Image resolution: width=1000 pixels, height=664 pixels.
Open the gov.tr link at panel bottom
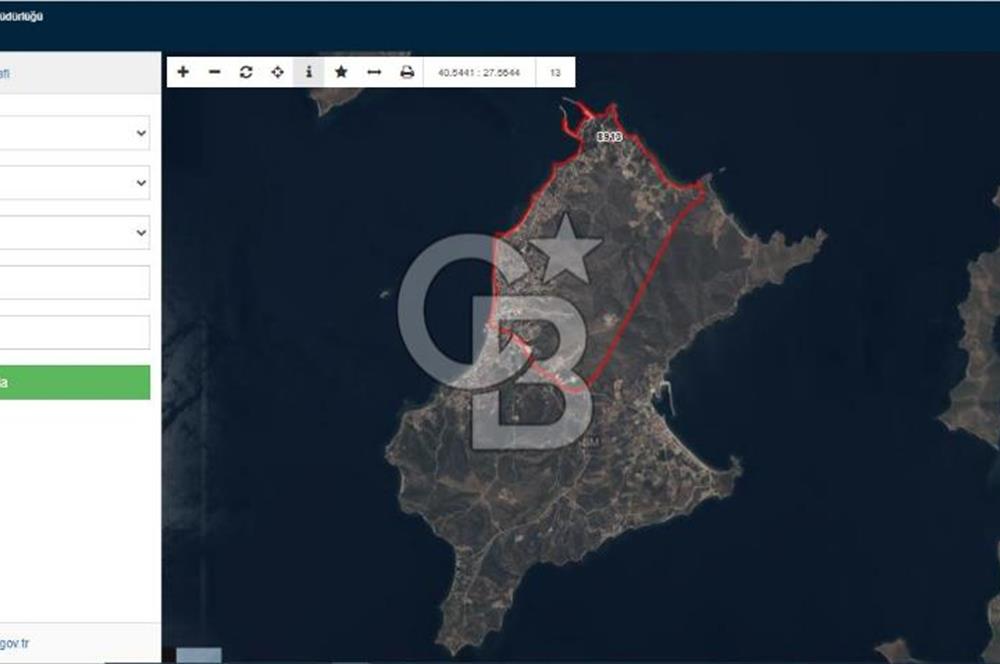click(x=14, y=644)
